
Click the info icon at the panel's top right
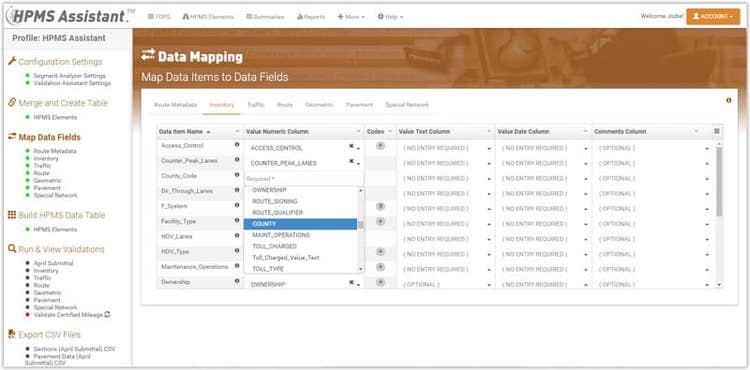click(728, 100)
